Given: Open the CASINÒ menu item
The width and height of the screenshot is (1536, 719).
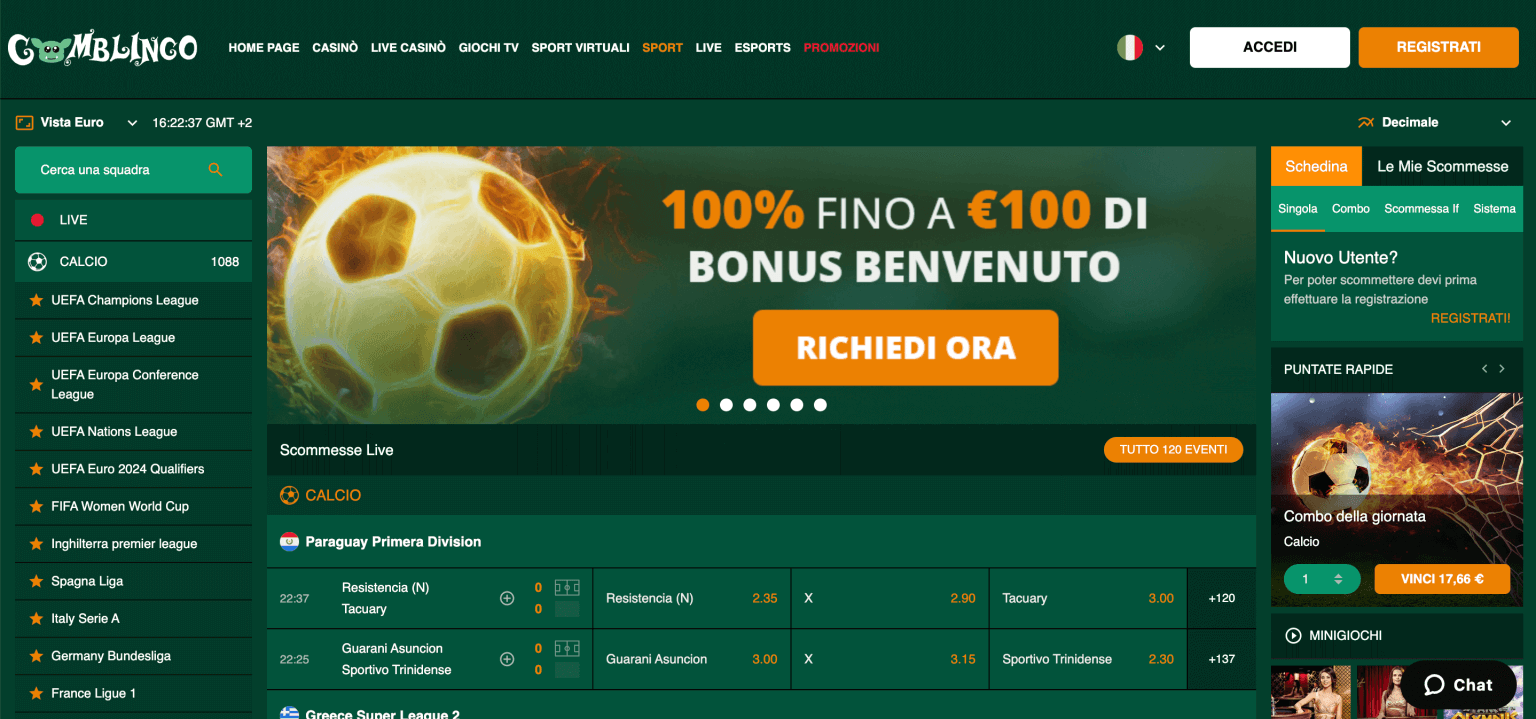Looking at the screenshot, I should [335, 48].
